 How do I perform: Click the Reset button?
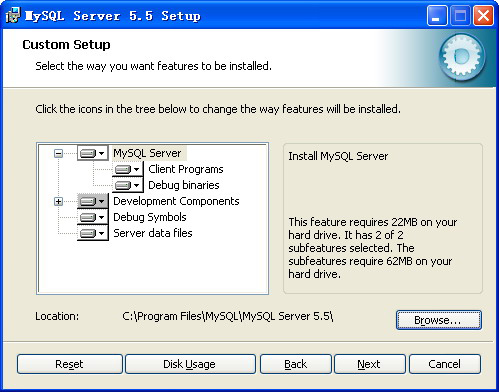click(x=70, y=364)
